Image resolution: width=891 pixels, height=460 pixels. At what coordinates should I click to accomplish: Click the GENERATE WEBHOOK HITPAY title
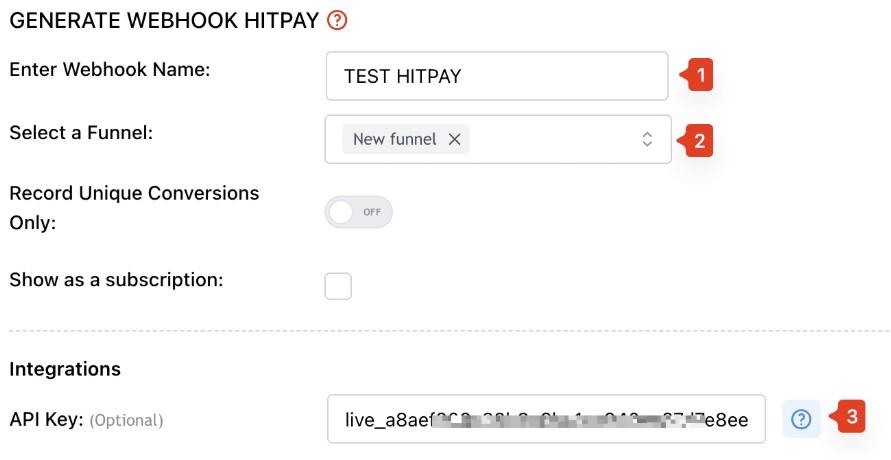pyautogui.click(x=164, y=21)
